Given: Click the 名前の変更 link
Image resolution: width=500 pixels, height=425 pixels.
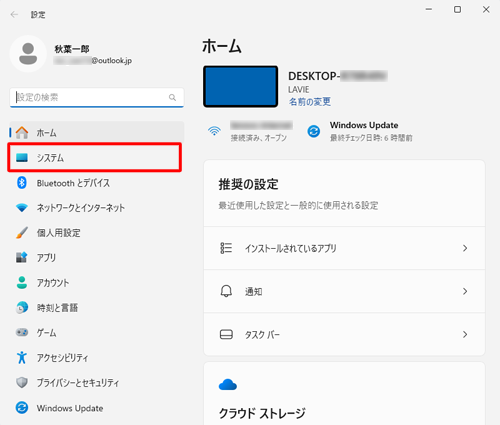Looking at the screenshot, I should point(310,101).
